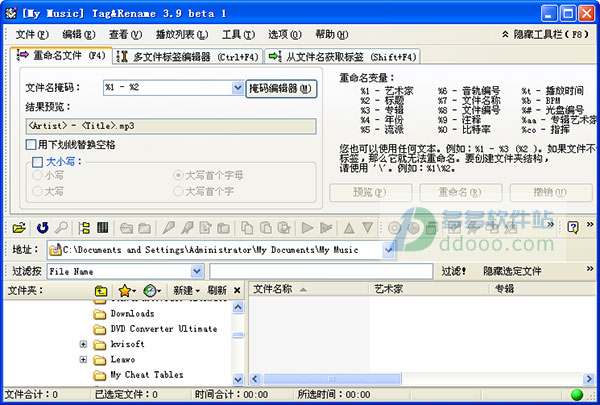
Task: Open the favorites star menu
Action: 127,291
